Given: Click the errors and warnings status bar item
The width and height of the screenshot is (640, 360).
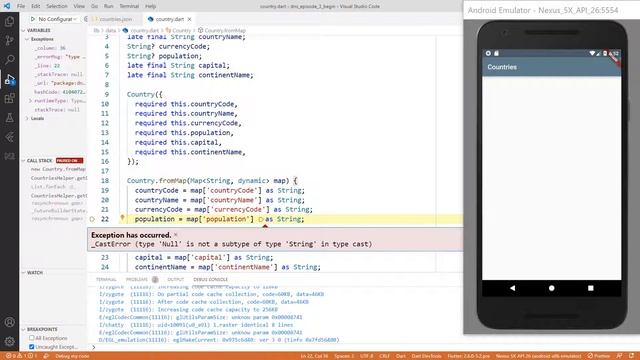Looking at the screenshot, I should point(21,356).
